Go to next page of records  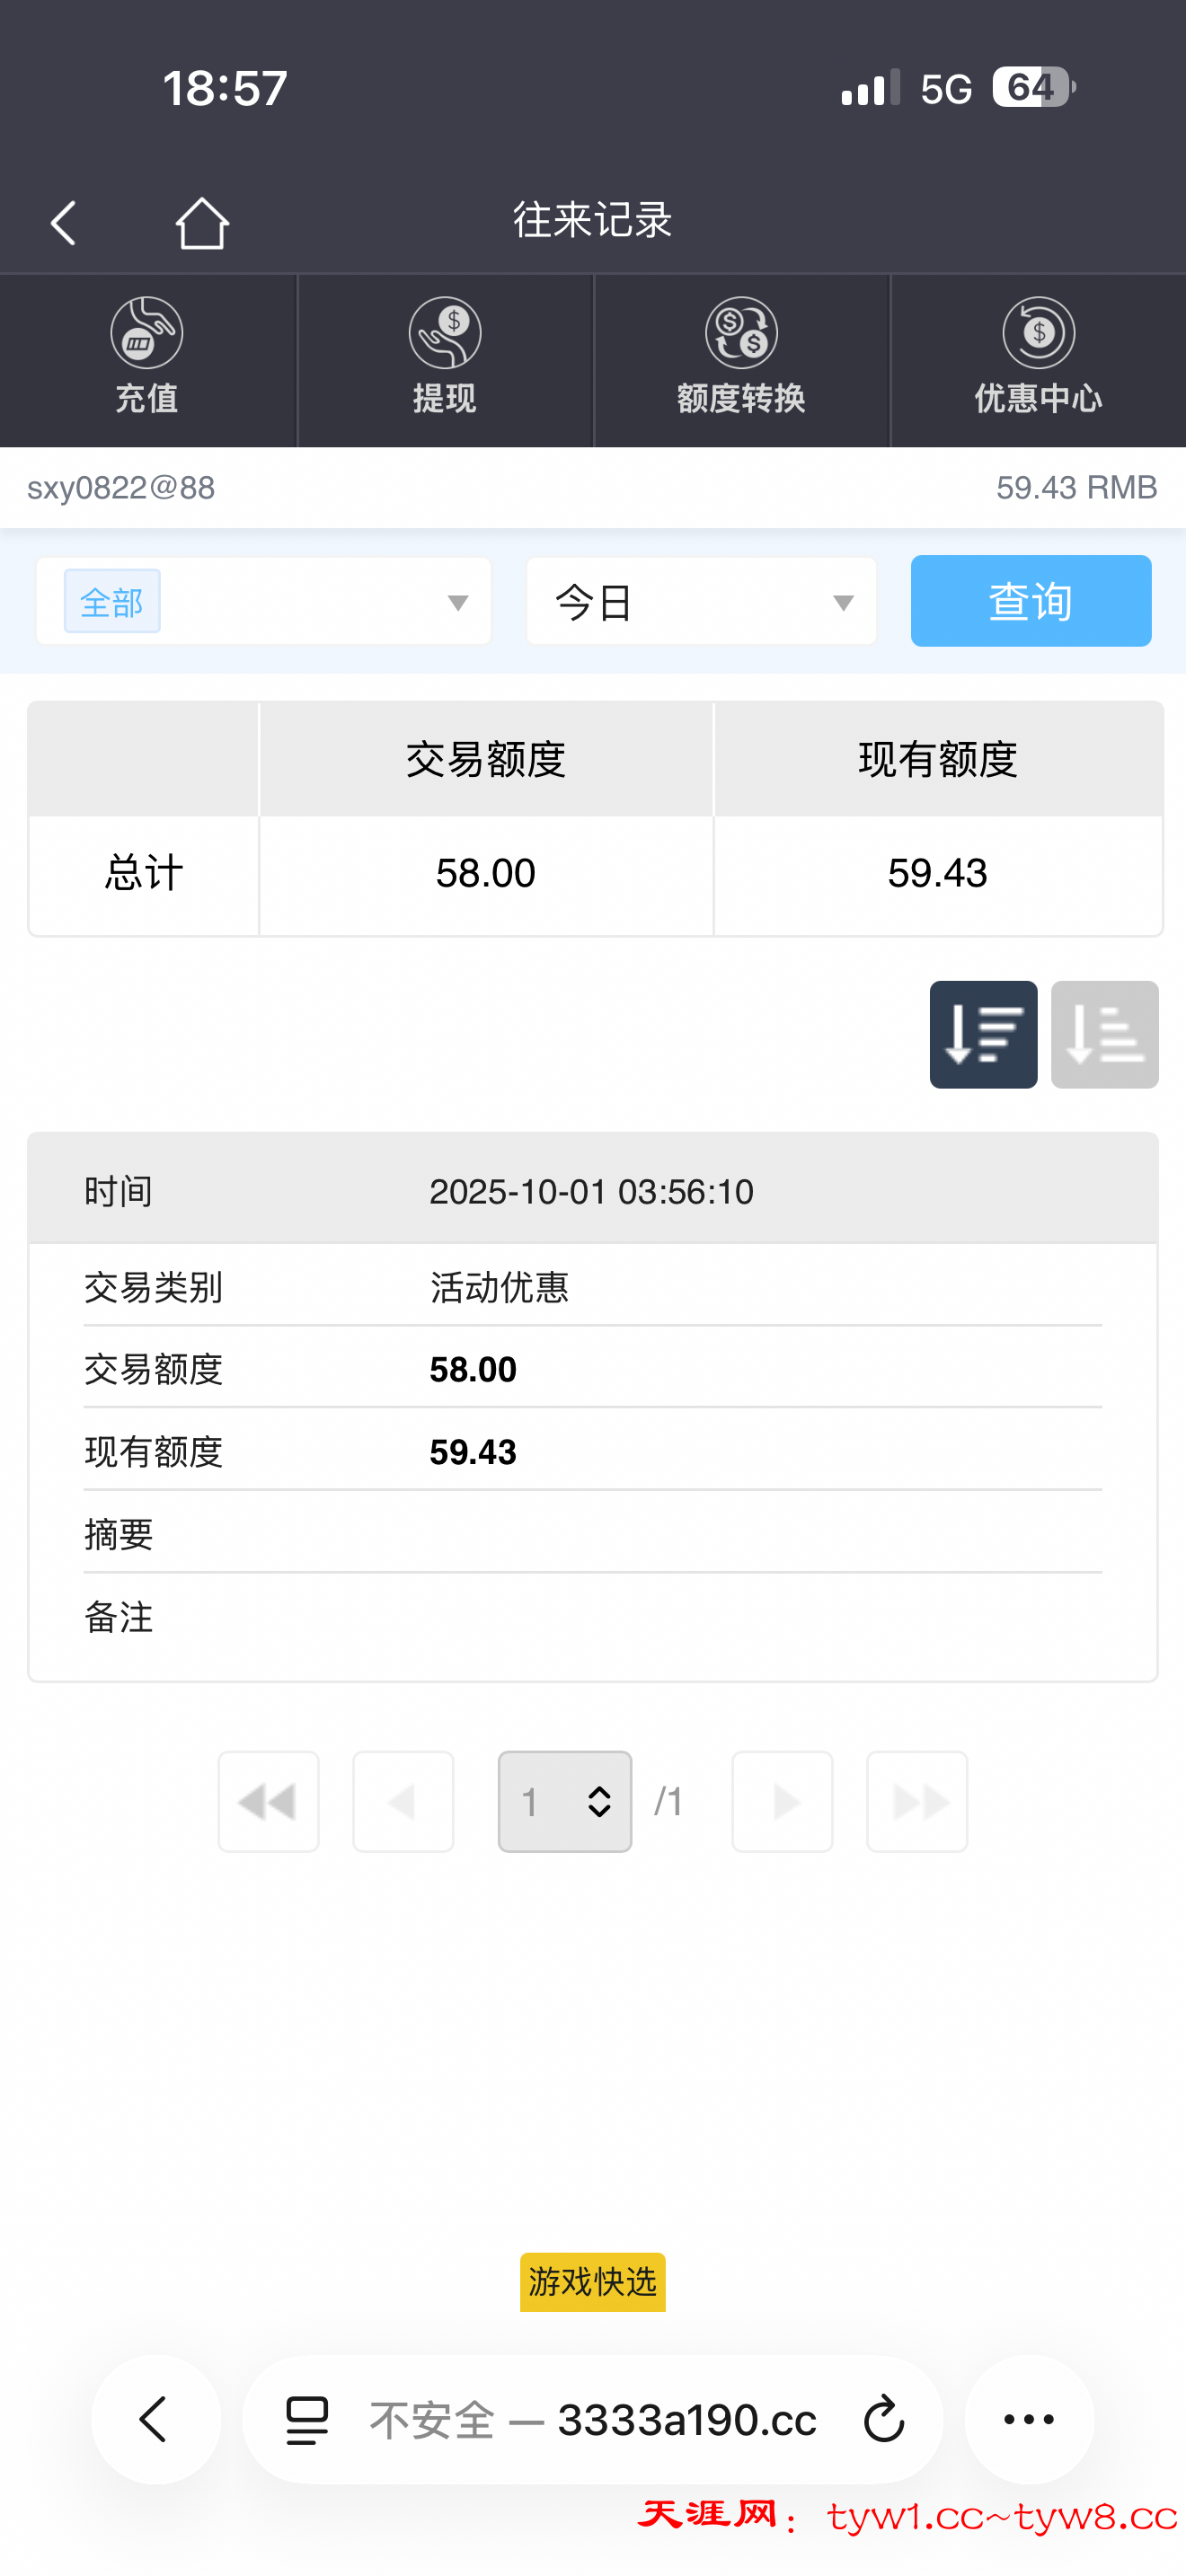click(x=782, y=1801)
